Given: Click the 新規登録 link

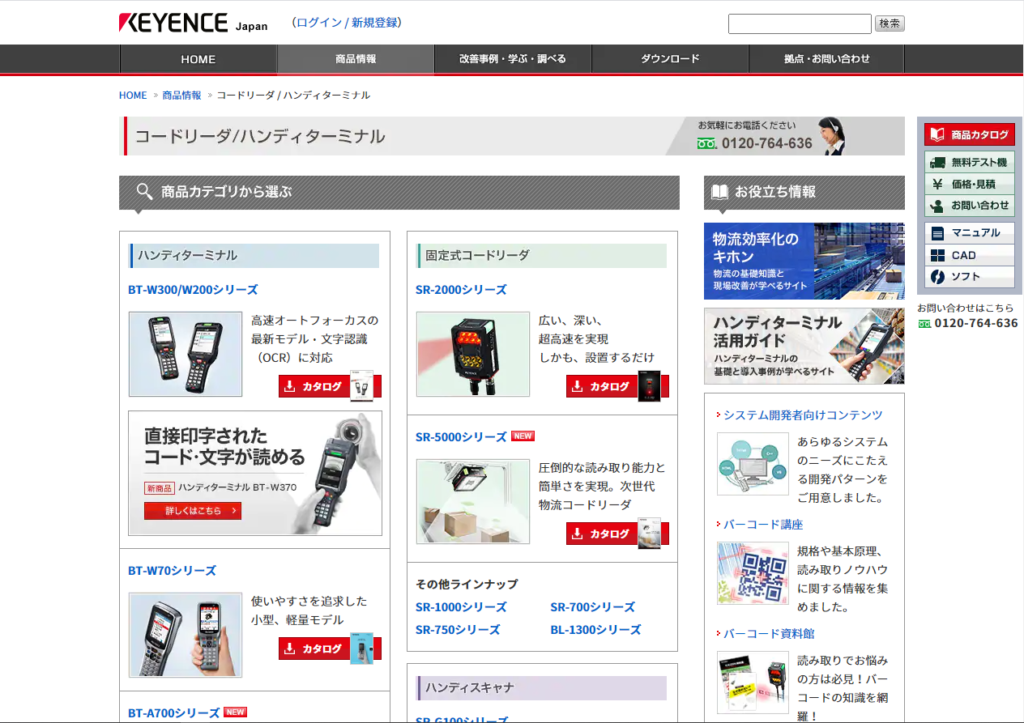Looking at the screenshot, I should coord(375,23).
